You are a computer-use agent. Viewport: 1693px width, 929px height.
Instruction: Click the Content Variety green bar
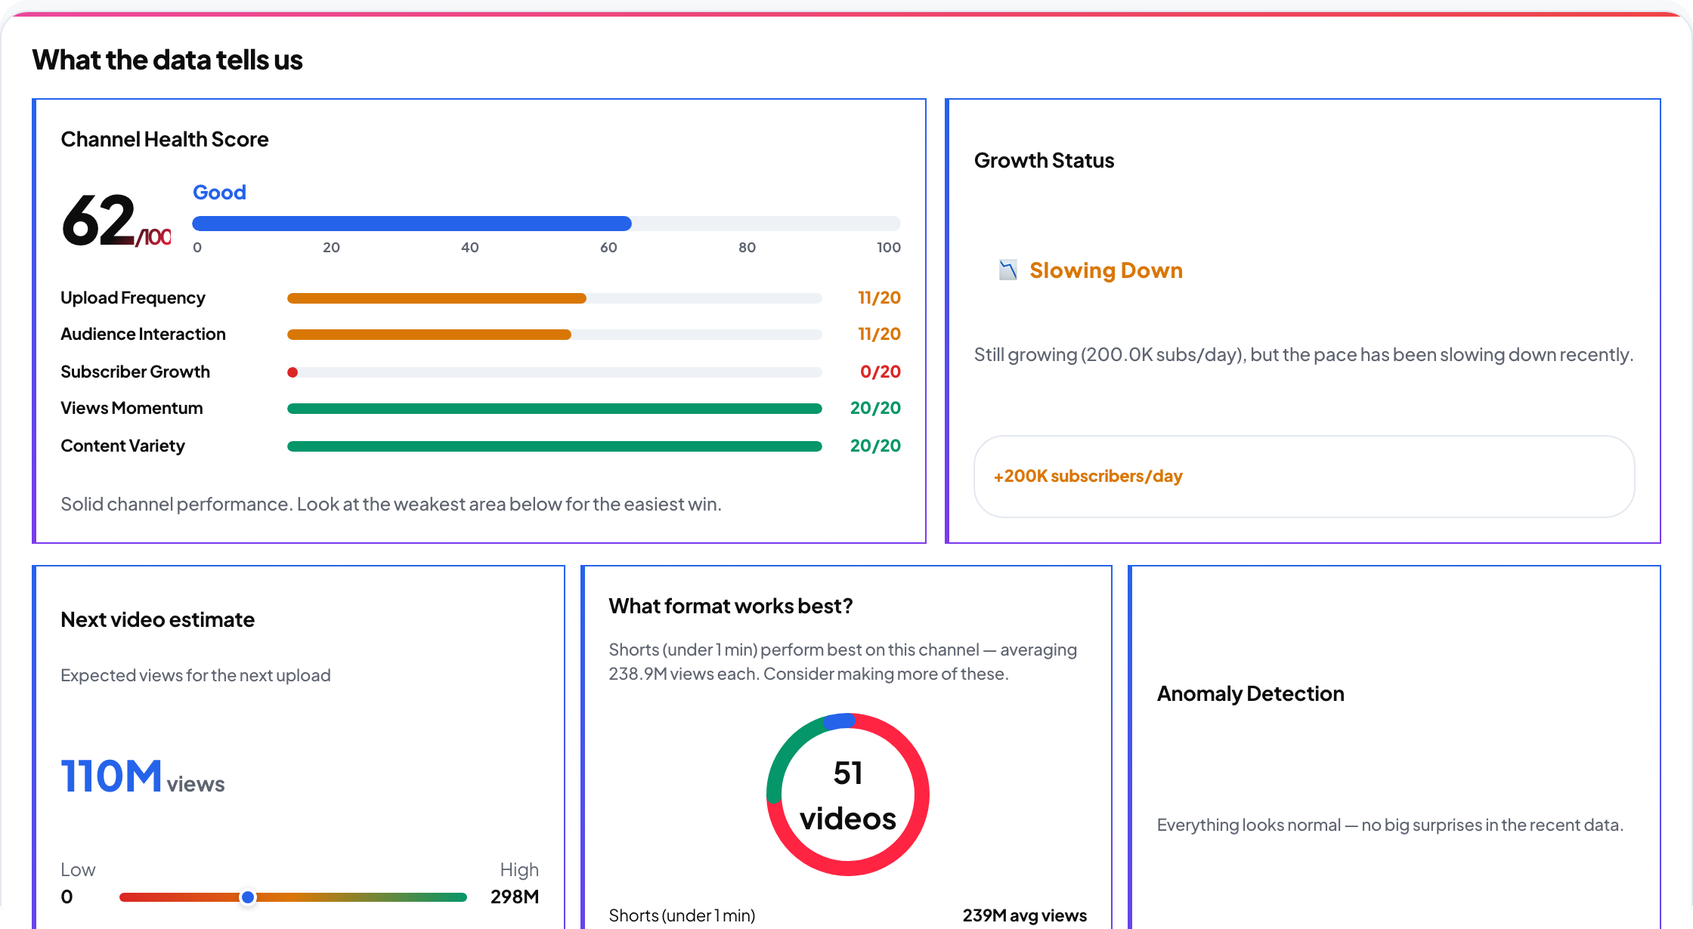coord(554,447)
